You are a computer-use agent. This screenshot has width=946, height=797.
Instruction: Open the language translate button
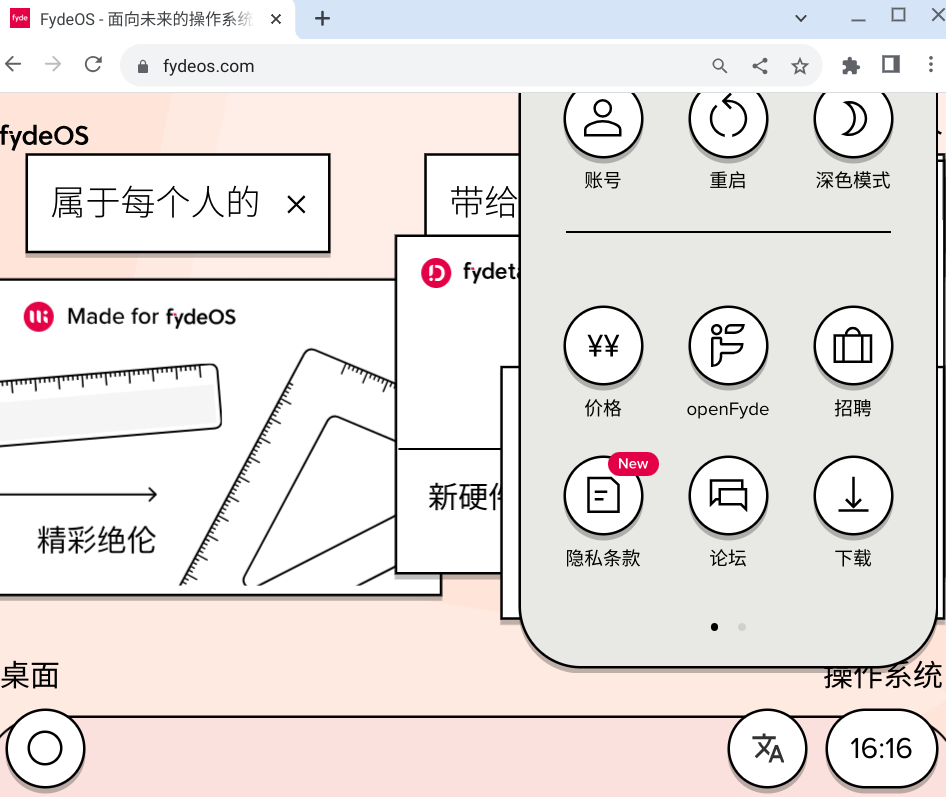click(x=767, y=748)
